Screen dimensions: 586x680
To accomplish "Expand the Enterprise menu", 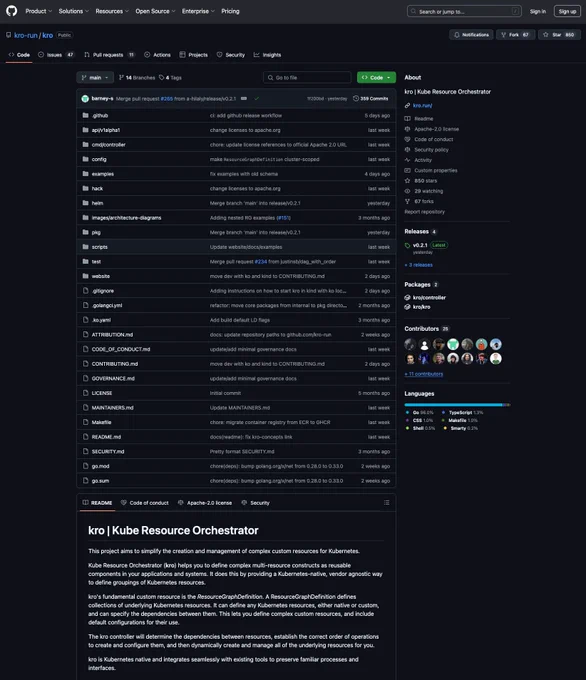I will coord(198,11).
